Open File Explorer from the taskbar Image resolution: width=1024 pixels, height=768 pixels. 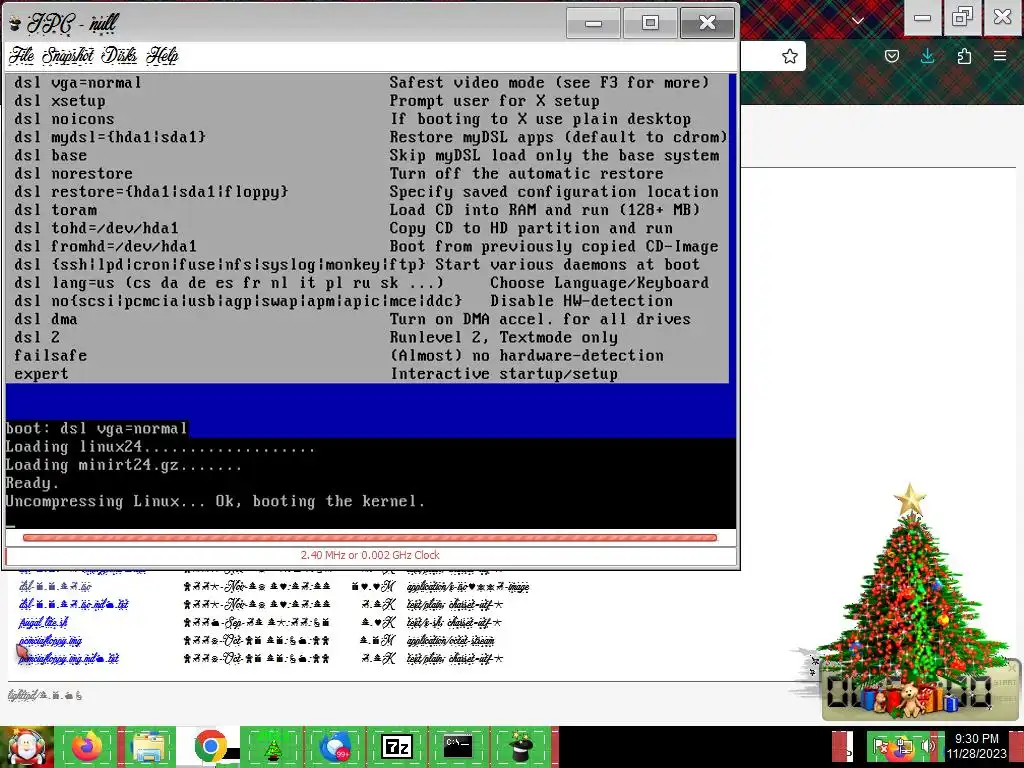(148, 746)
